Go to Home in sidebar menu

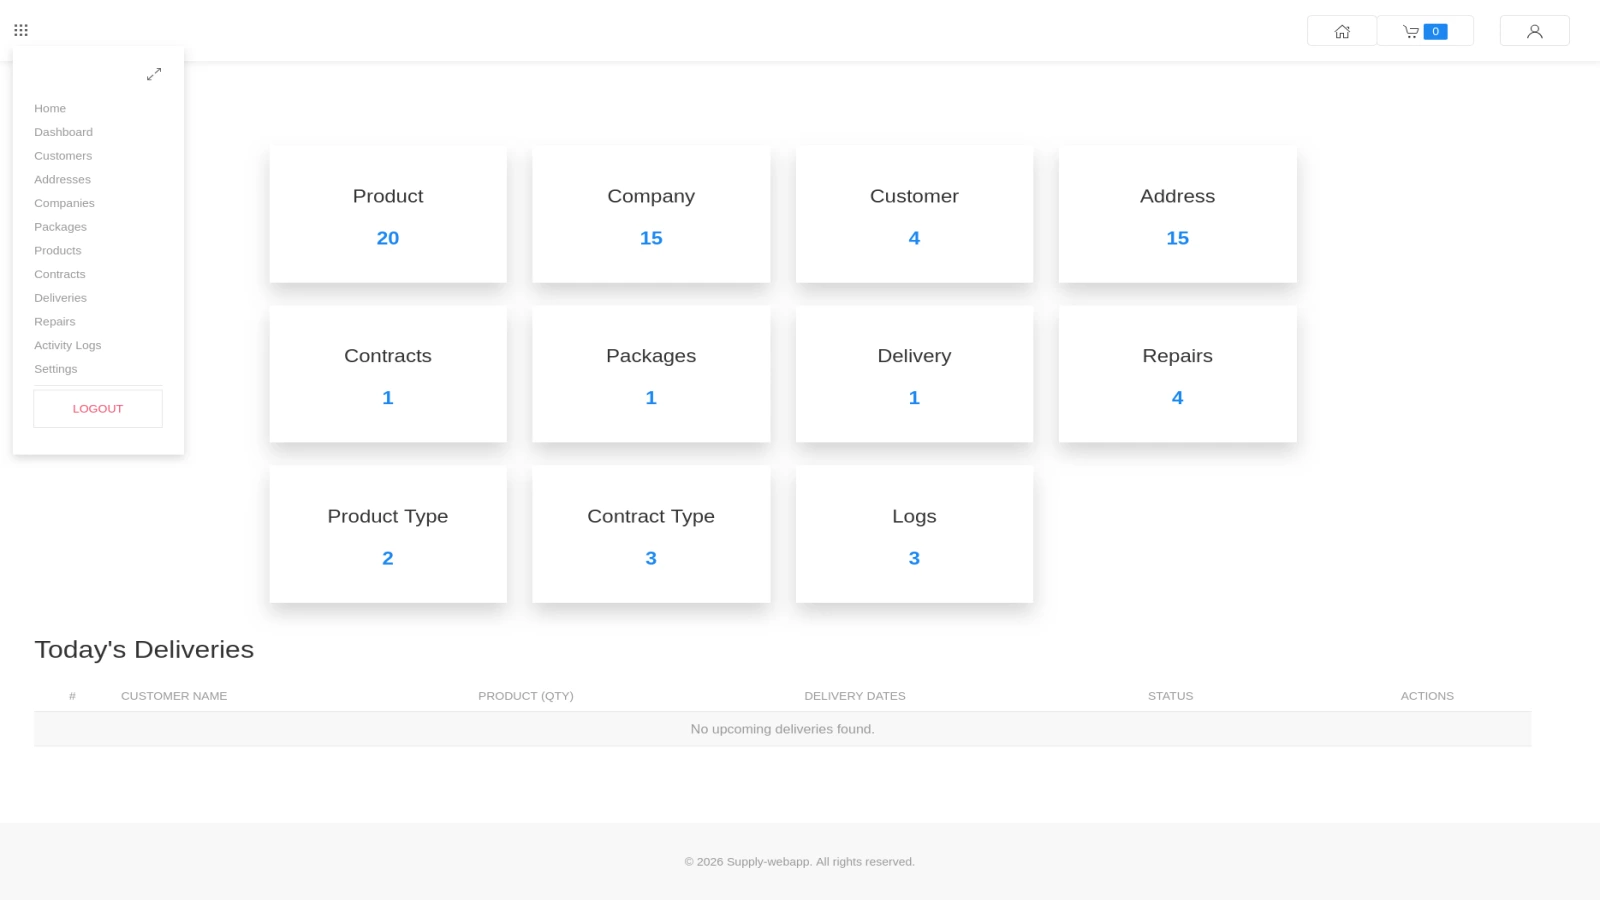coord(50,108)
